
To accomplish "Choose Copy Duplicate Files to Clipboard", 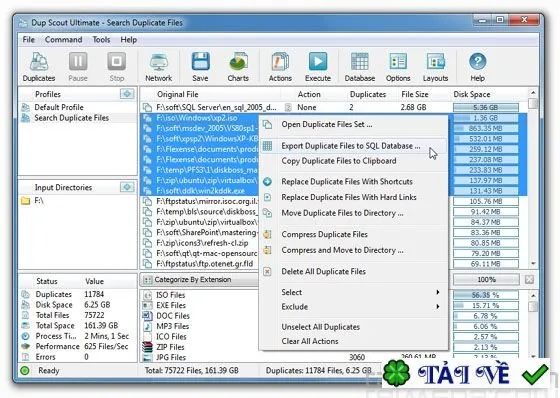I will [354, 161].
